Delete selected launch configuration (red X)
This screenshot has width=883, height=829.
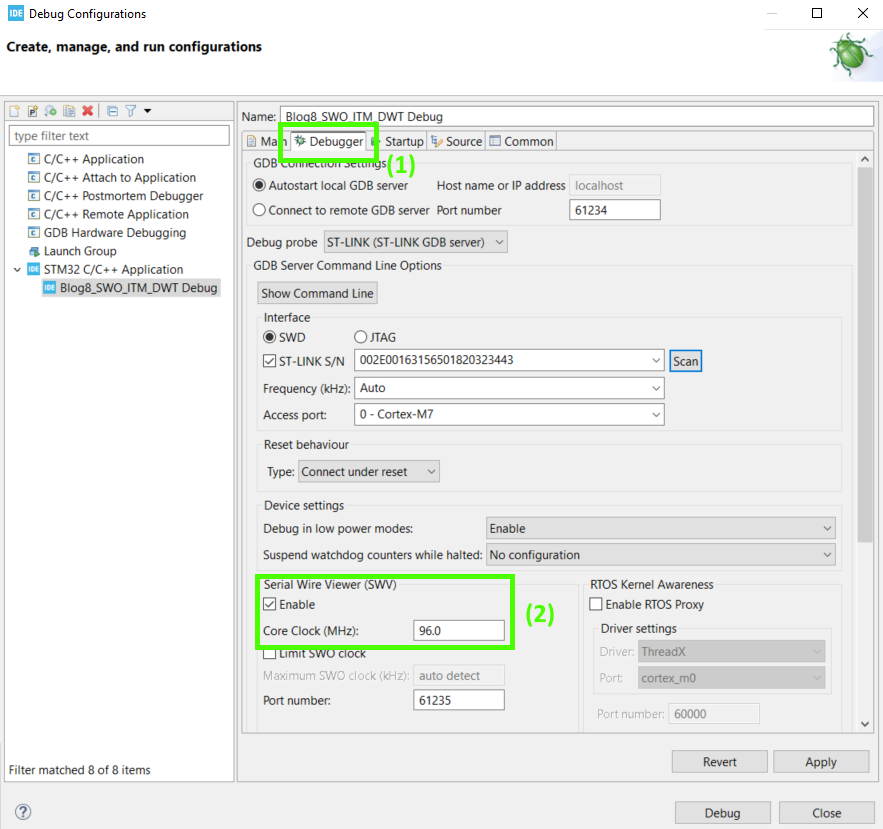pos(87,111)
